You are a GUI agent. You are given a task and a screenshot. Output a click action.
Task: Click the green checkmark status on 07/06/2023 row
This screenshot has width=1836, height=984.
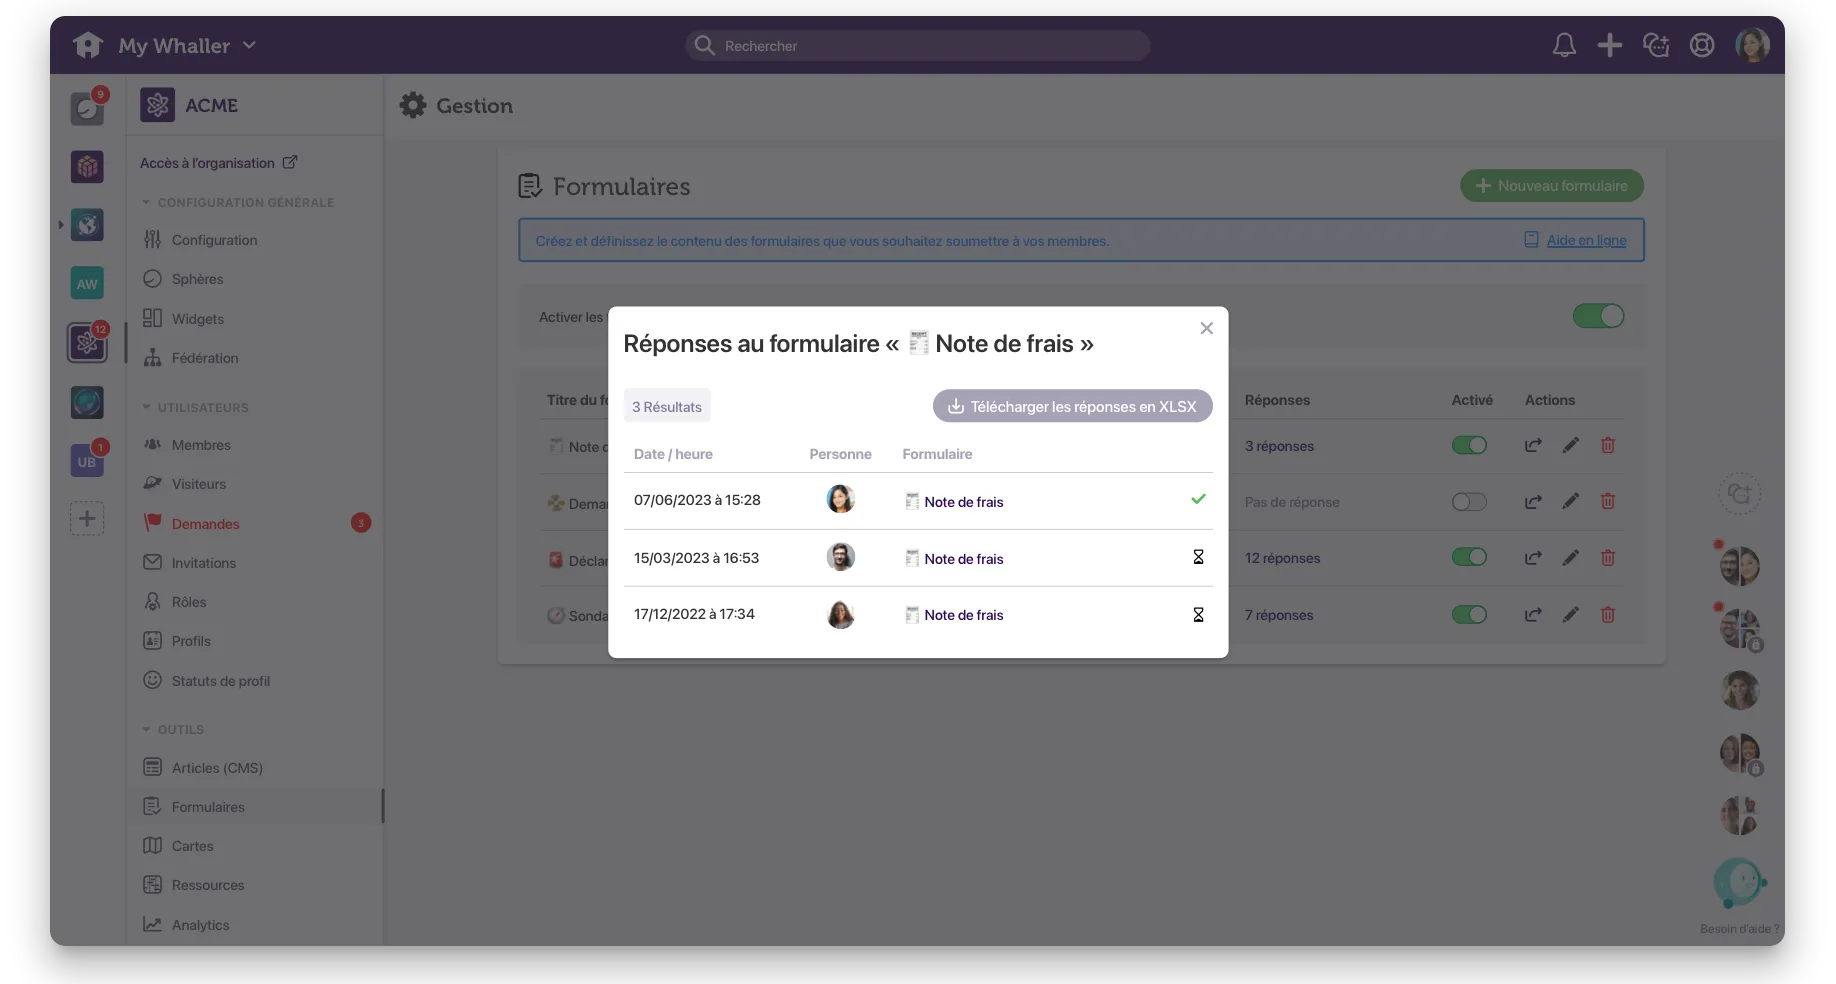click(x=1198, y=499)
